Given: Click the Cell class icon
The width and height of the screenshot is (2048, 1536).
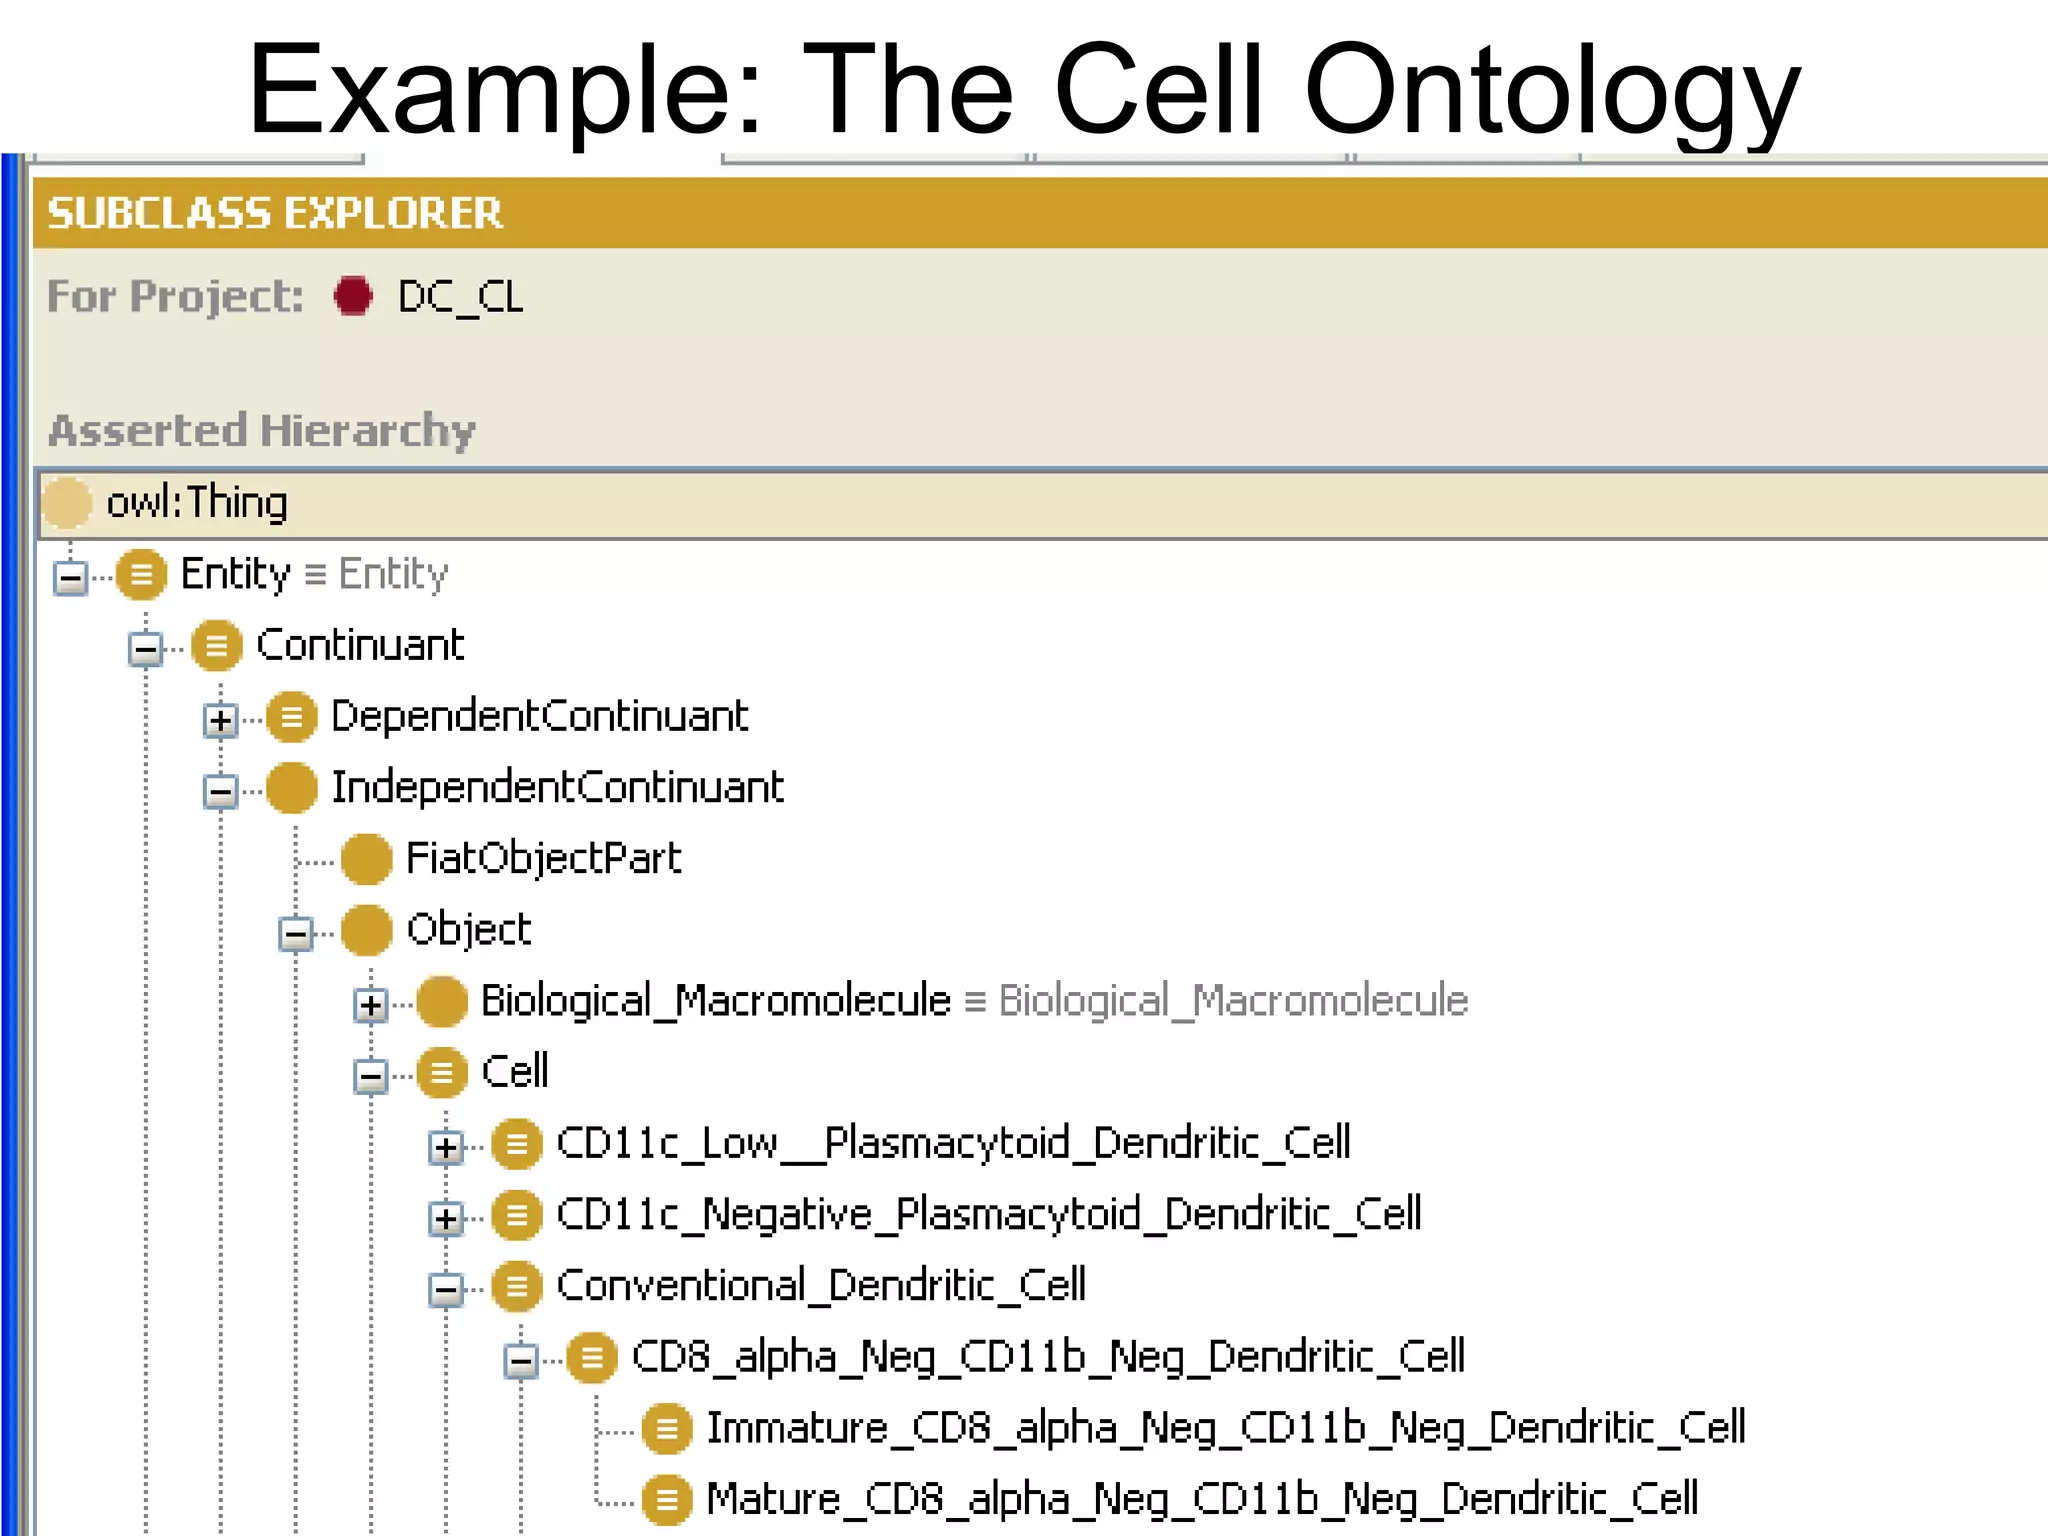Looking at the screenshot, I should coord(442,1073).
